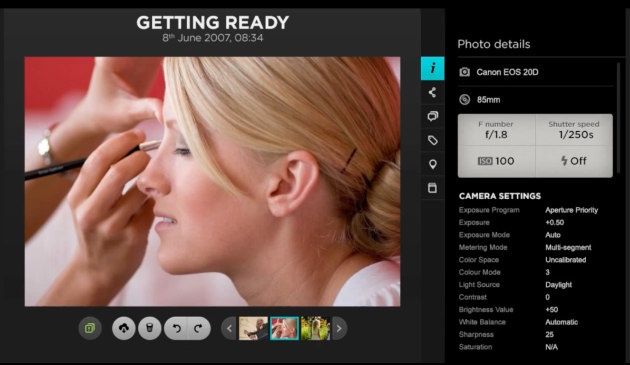The height and width of the screenshot is (365, 630).
Task: Select the garden thumbnail
Action: click(x=315, y=328)
